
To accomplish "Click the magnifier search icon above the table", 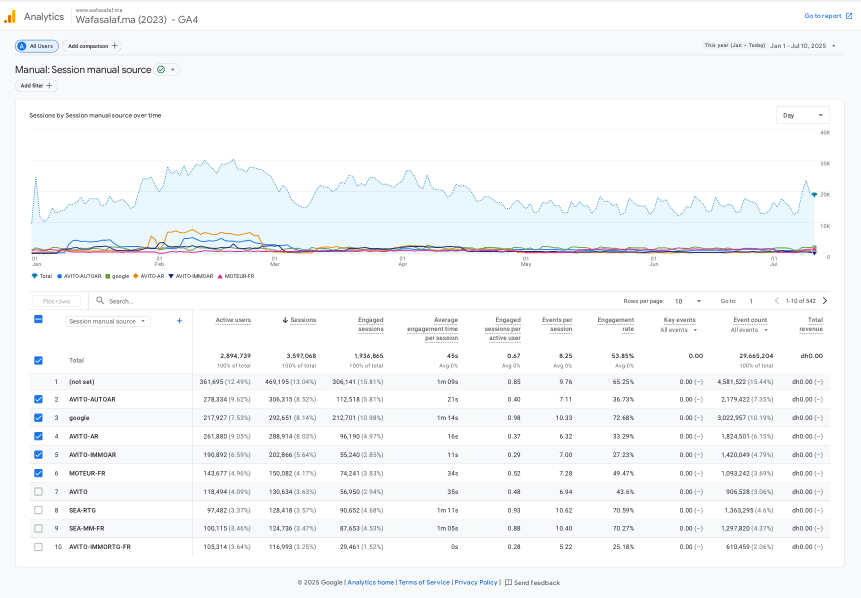I will click(100, 300).
